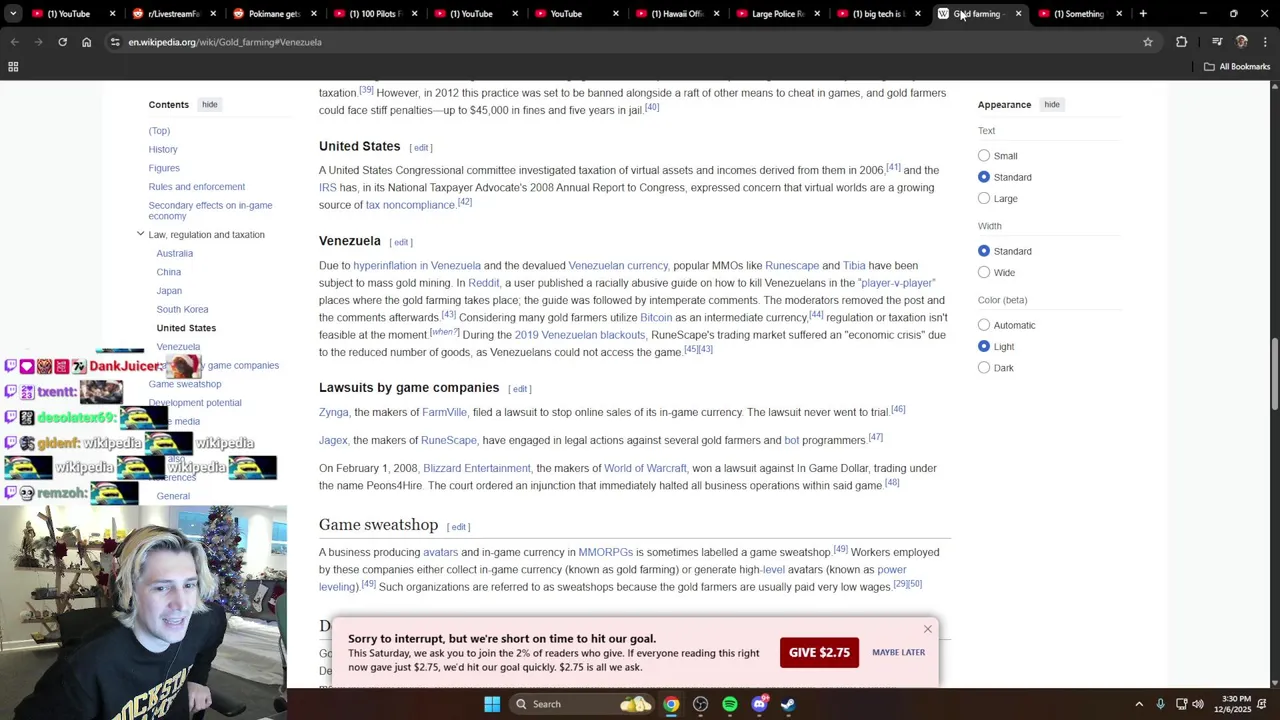Bookmark this page with the star icon

1148,42
